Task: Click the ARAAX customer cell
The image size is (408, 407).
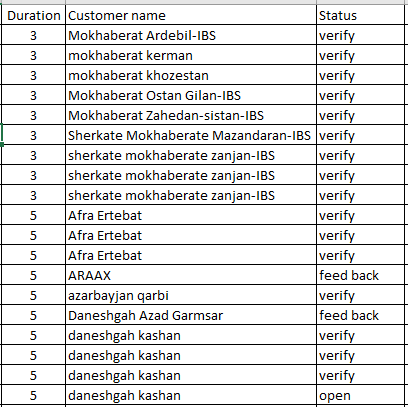Action: (x=191, y=275)
